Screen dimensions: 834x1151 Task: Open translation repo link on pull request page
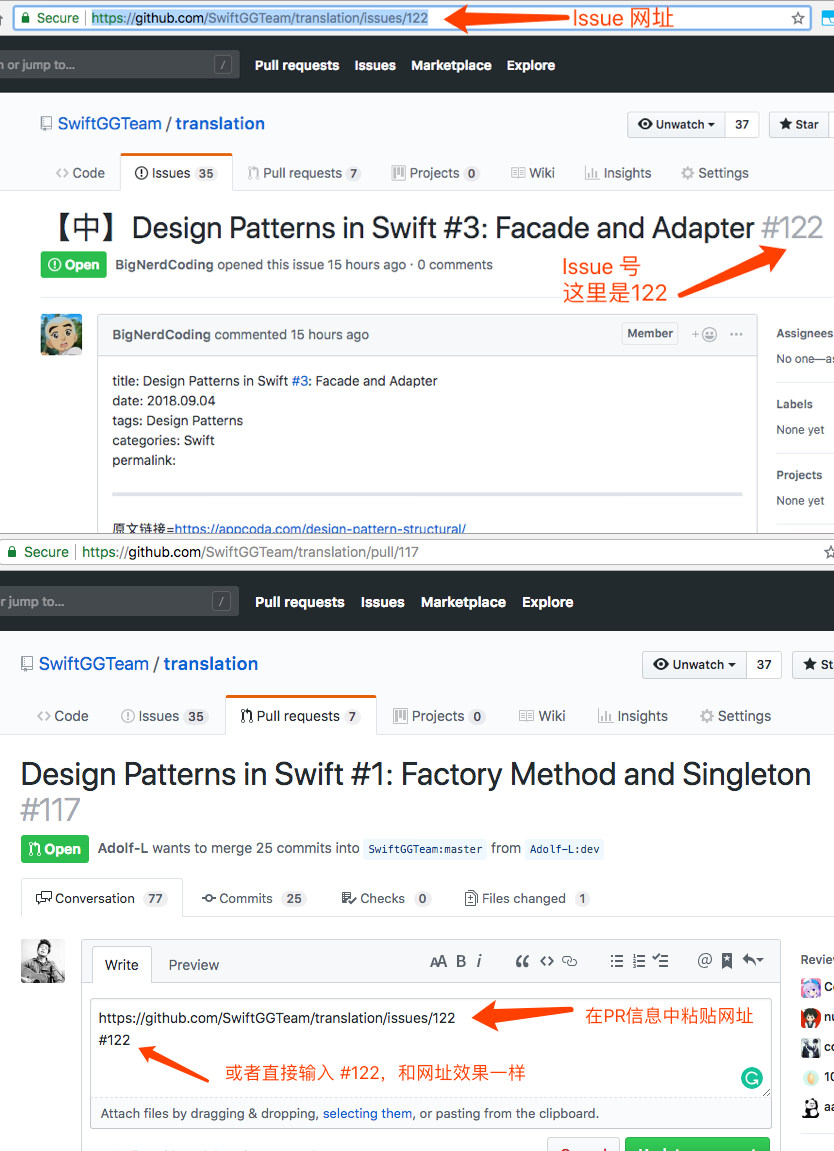(x=211, y=664)
